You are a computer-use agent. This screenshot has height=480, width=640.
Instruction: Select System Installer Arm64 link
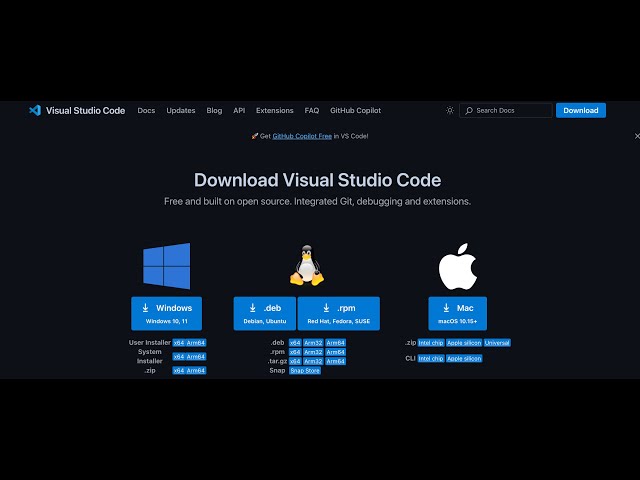(196, 357)
